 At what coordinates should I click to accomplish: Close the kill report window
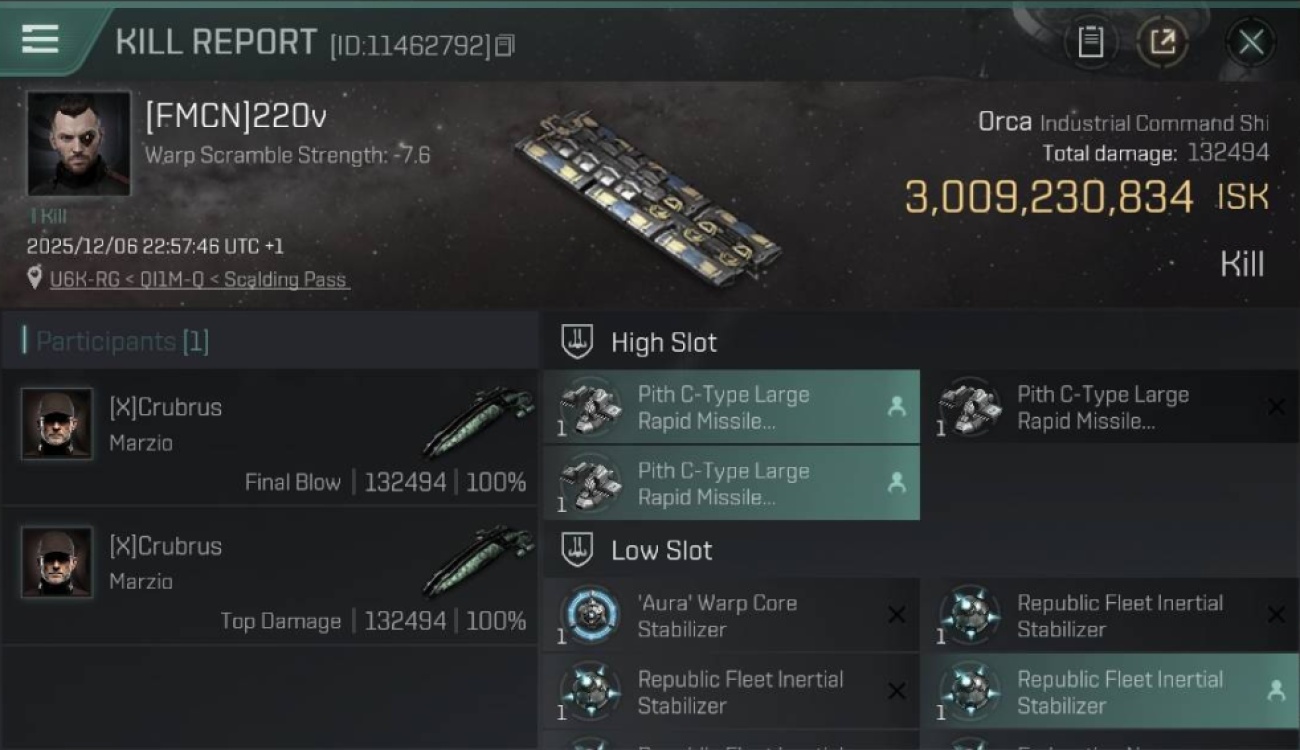coord(1250,42)
